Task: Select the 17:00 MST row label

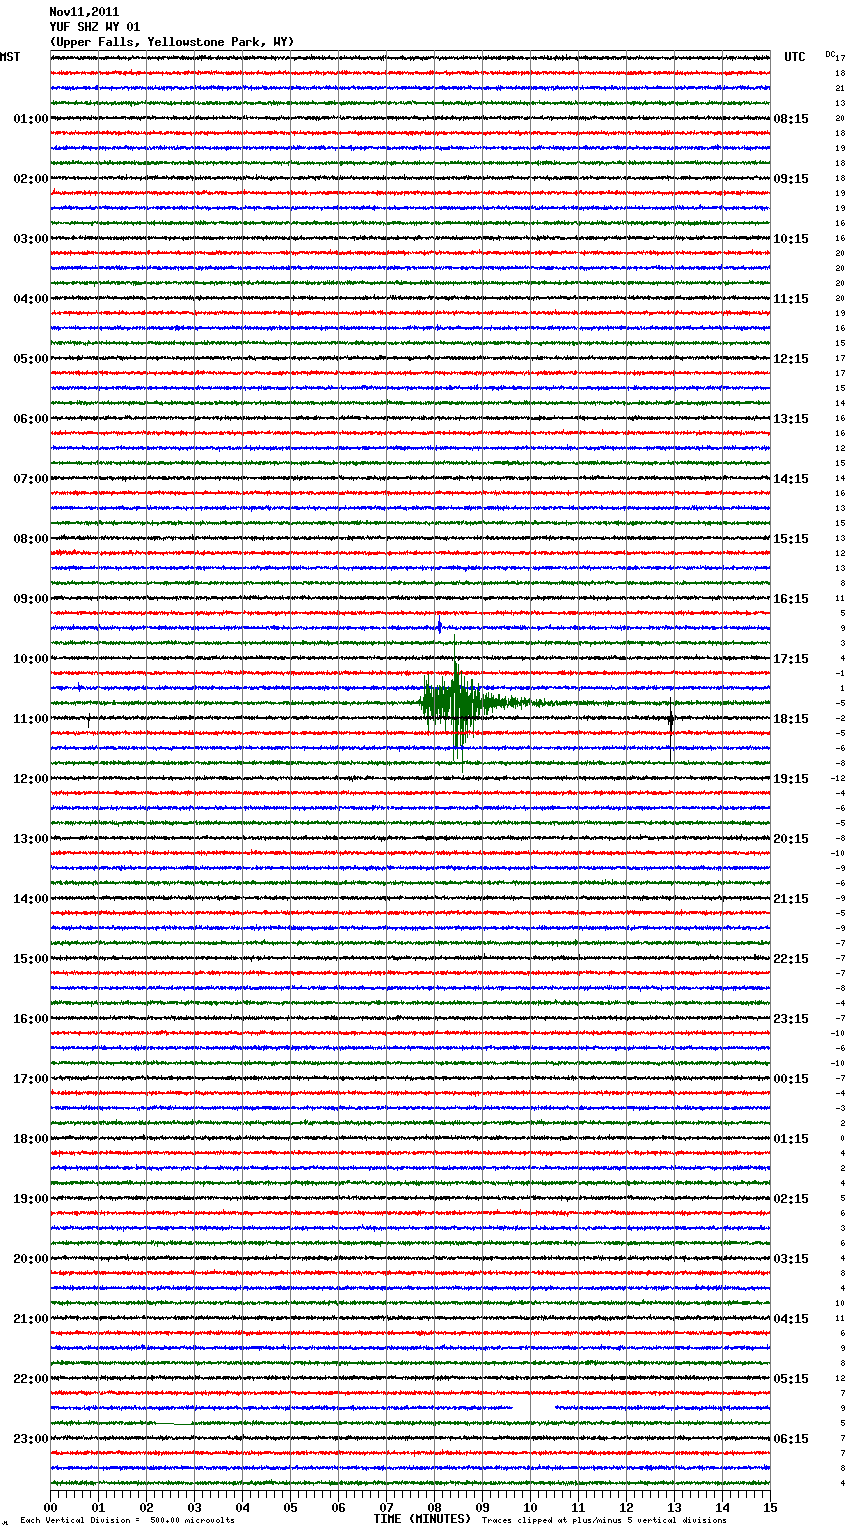Action: [31, 1079]
